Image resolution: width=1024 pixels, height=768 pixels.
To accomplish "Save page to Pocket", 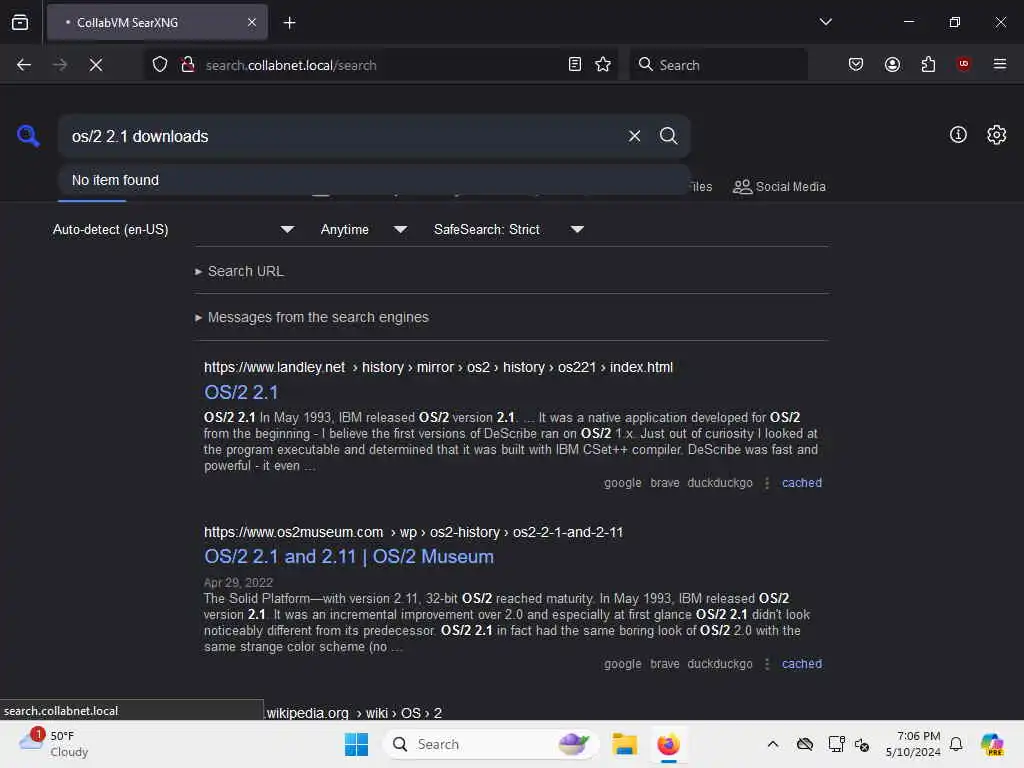I will (x=856, y=64).
